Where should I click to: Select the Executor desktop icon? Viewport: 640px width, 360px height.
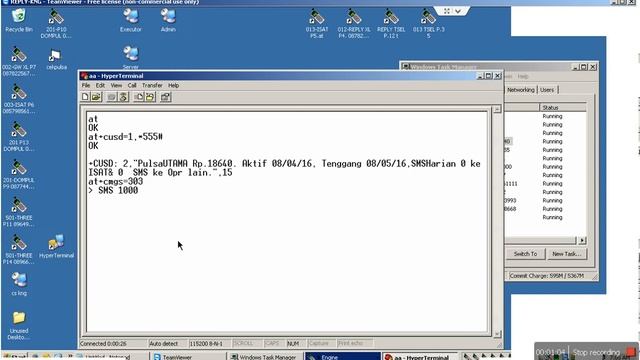pos(131,20)
